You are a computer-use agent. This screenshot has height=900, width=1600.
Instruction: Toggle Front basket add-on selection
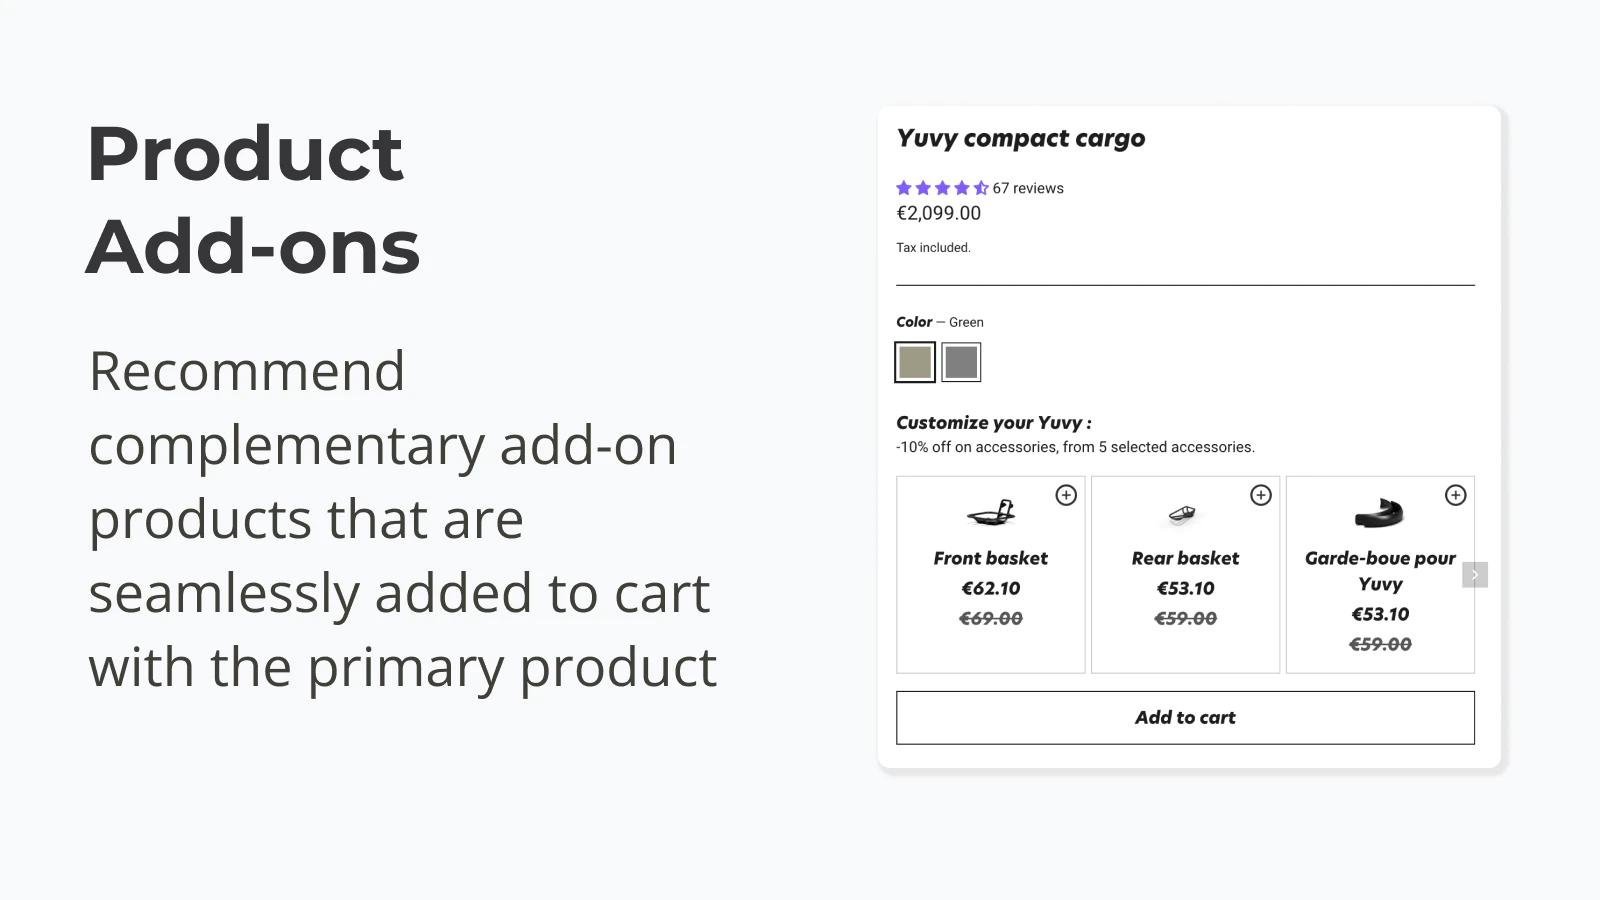(1066, 495)
